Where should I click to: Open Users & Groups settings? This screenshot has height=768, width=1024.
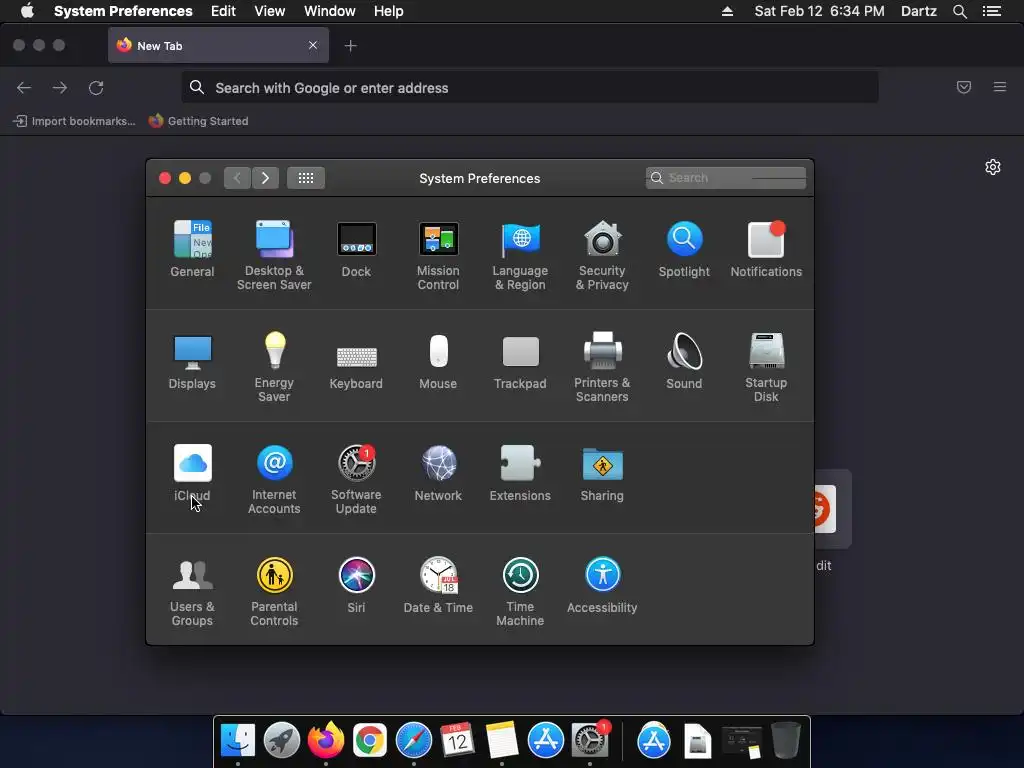click(192, 592)
